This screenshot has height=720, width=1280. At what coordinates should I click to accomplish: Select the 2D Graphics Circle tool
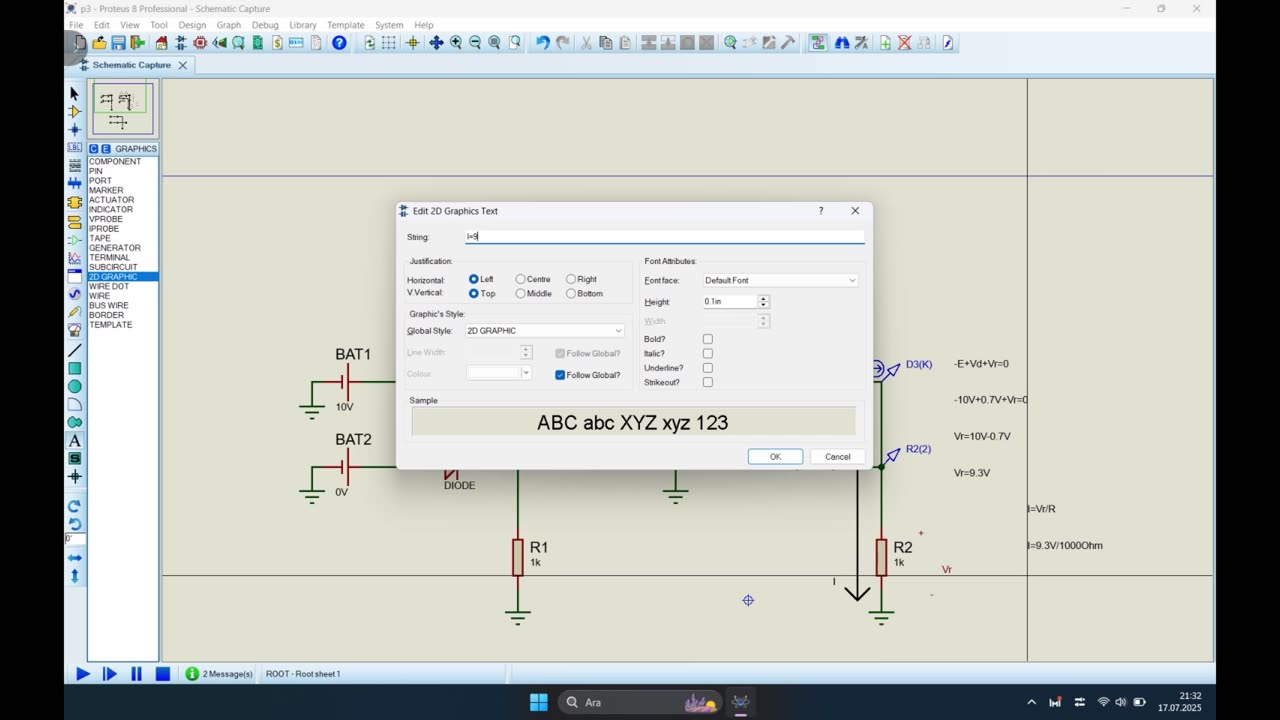tap(74, 387)
